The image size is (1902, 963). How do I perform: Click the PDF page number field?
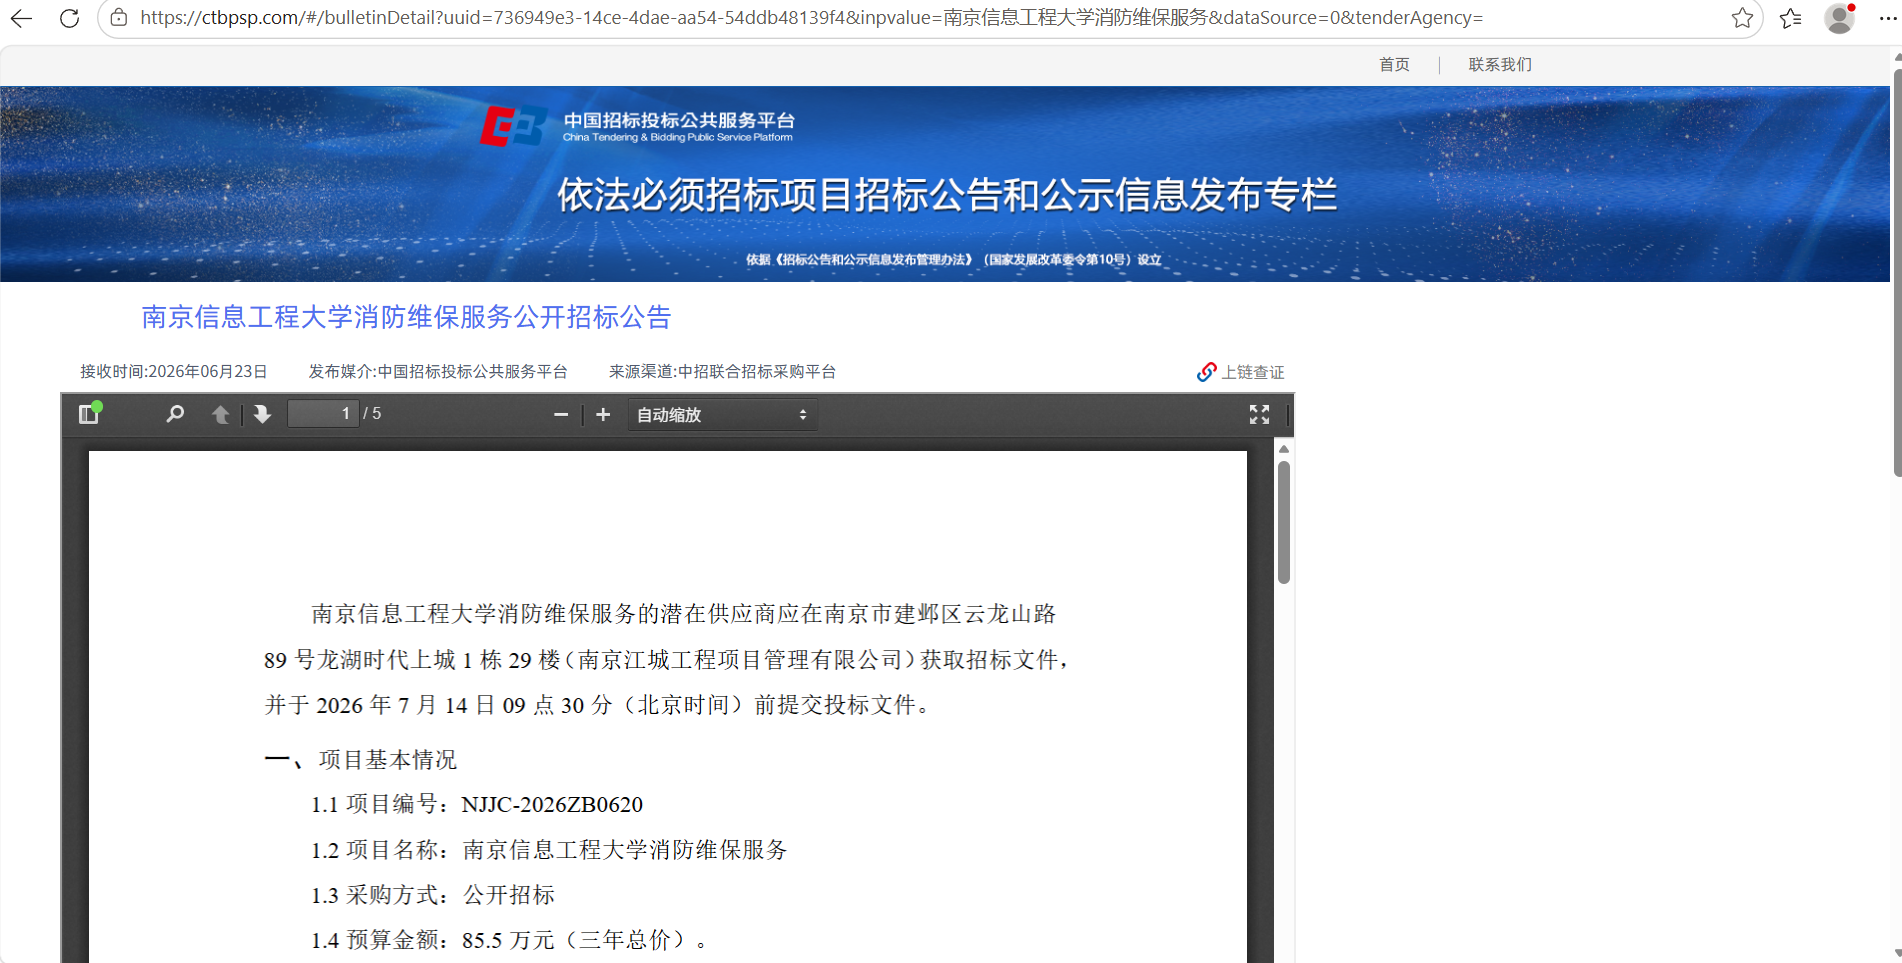(x=323, y=413)
